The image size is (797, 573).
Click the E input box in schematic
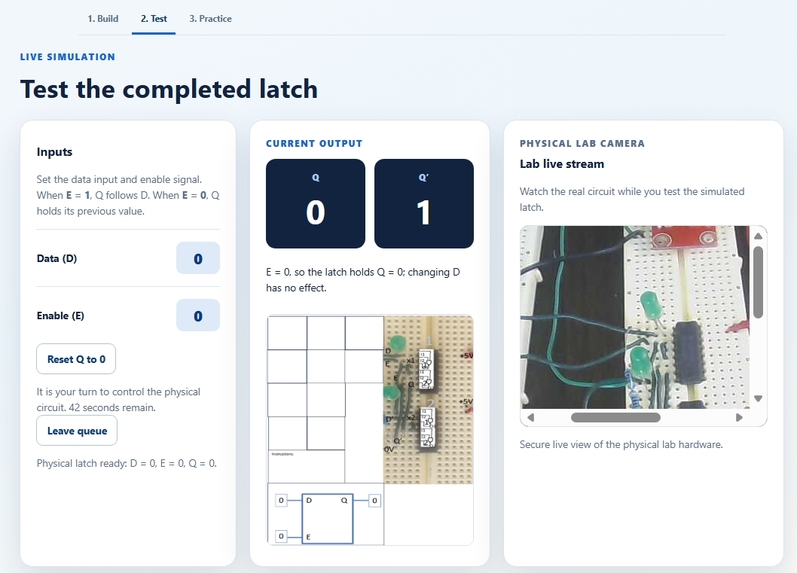tap(281, 536)
